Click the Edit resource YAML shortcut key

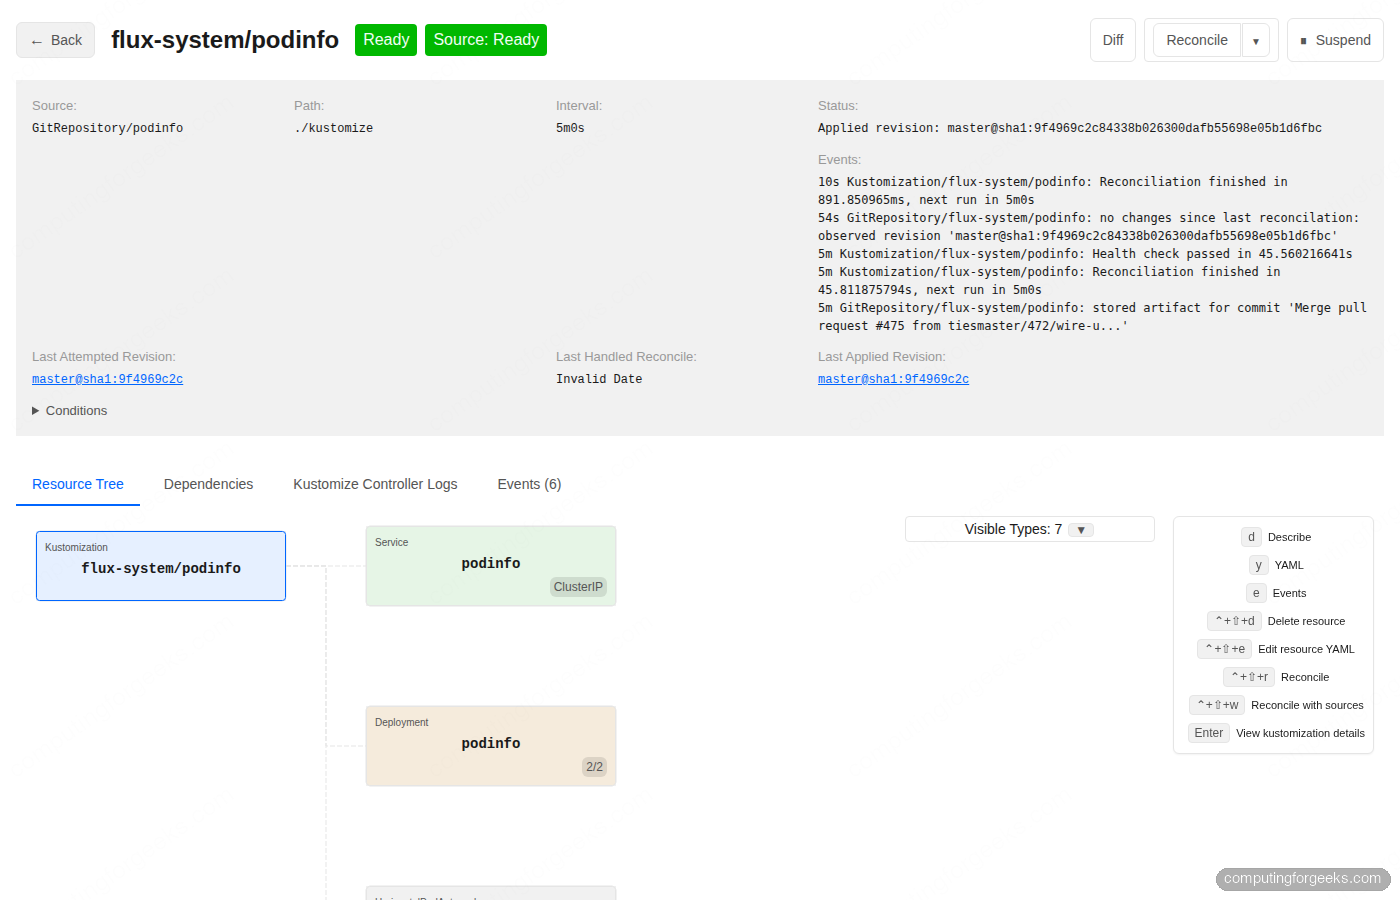point(1224,649)
